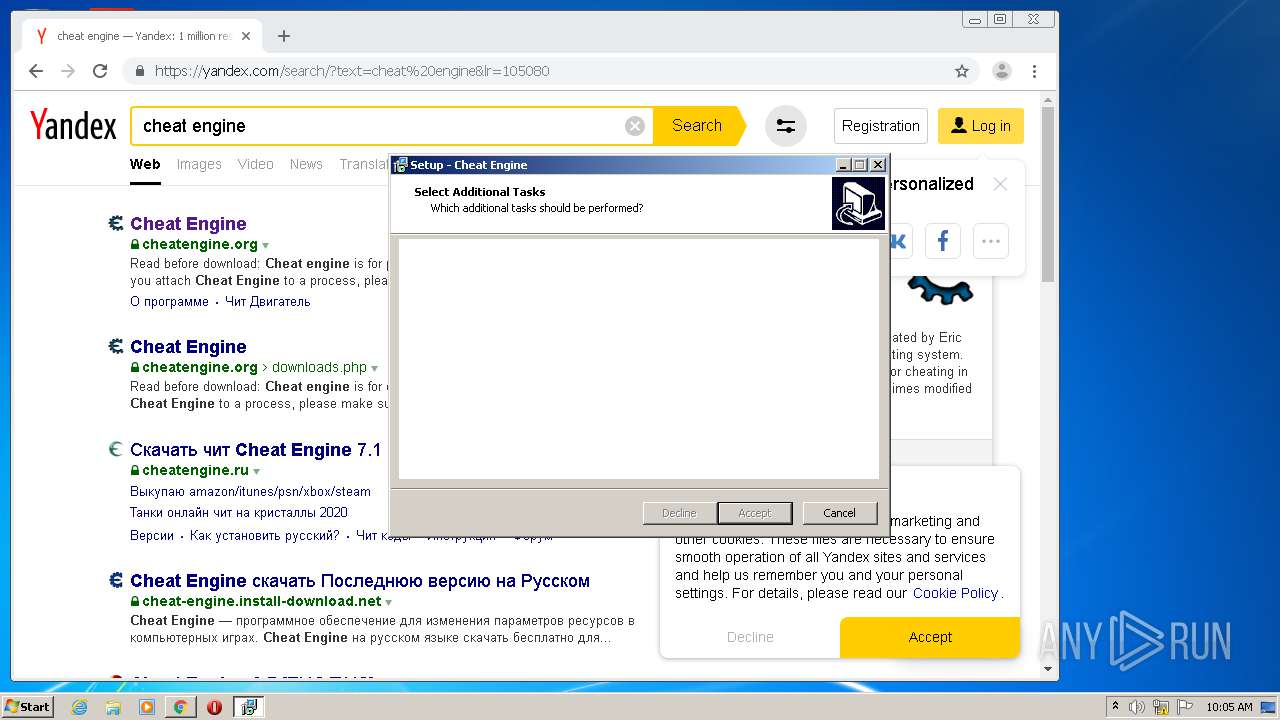The width and height of the screenshot is (1280, 720).
Task: Switch to Images search tab
Action: (199, 164)
